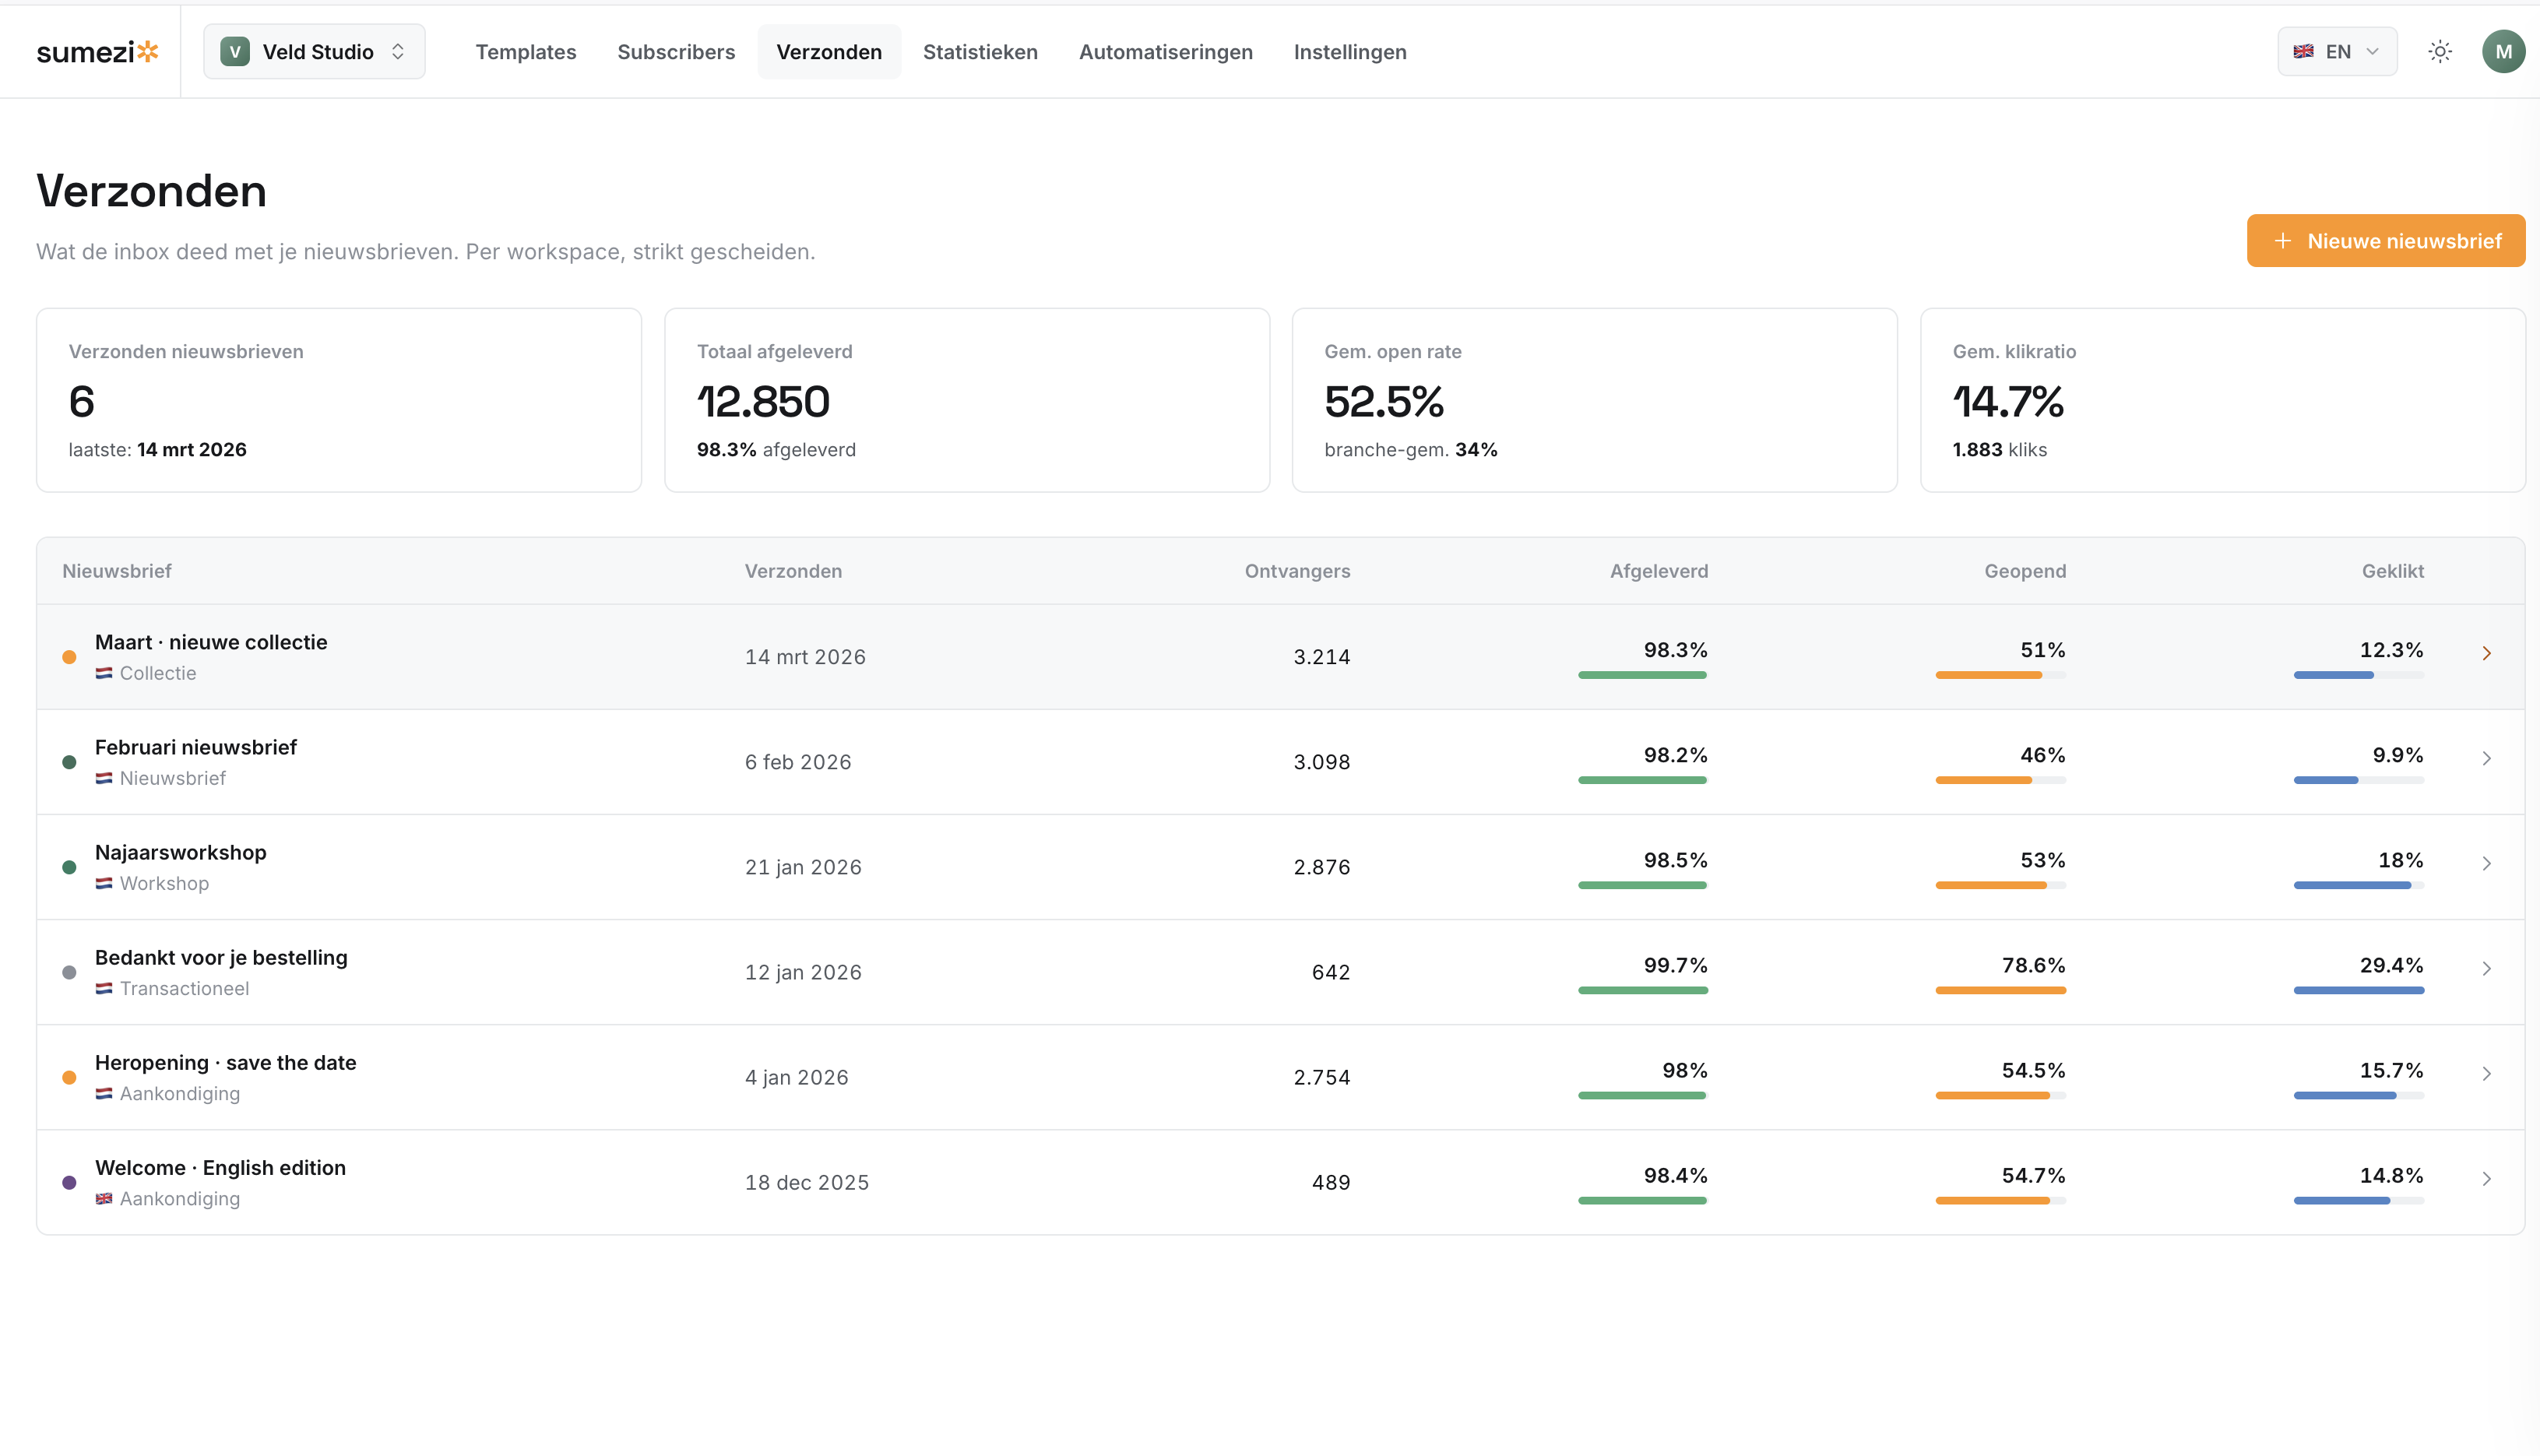Image resolution: width=2540 pixels, height=1456 pixels.
Task: Click green status dot for Februari nieuwsbrief
Action: 69,762
